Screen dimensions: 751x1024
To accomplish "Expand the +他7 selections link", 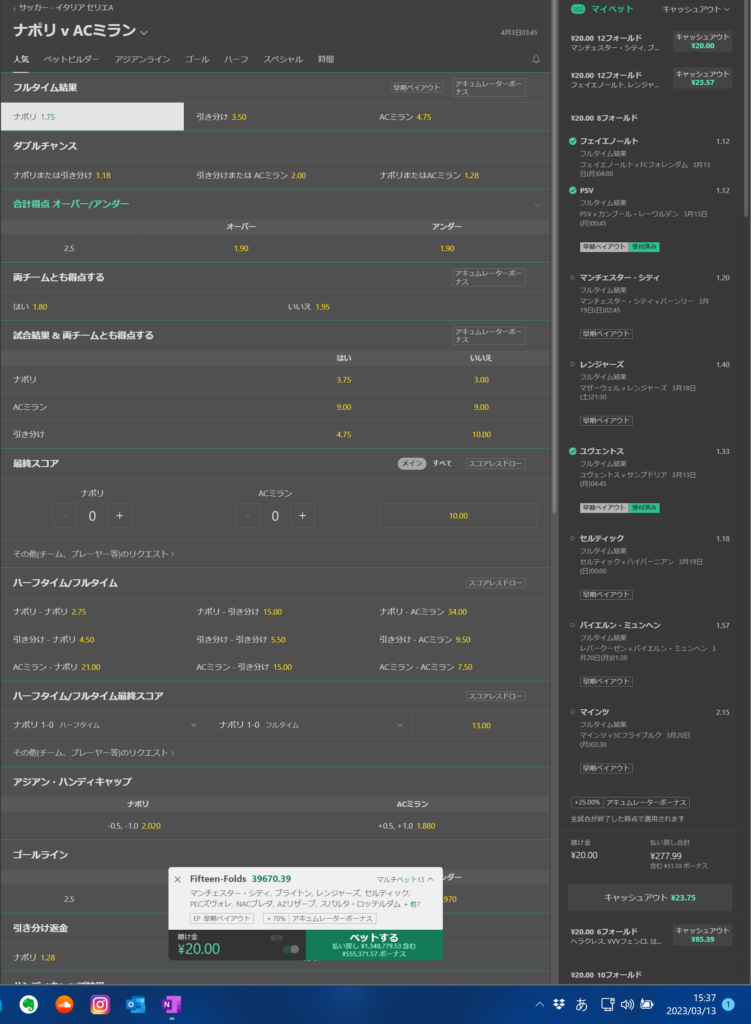I will [x=412, y=904].
